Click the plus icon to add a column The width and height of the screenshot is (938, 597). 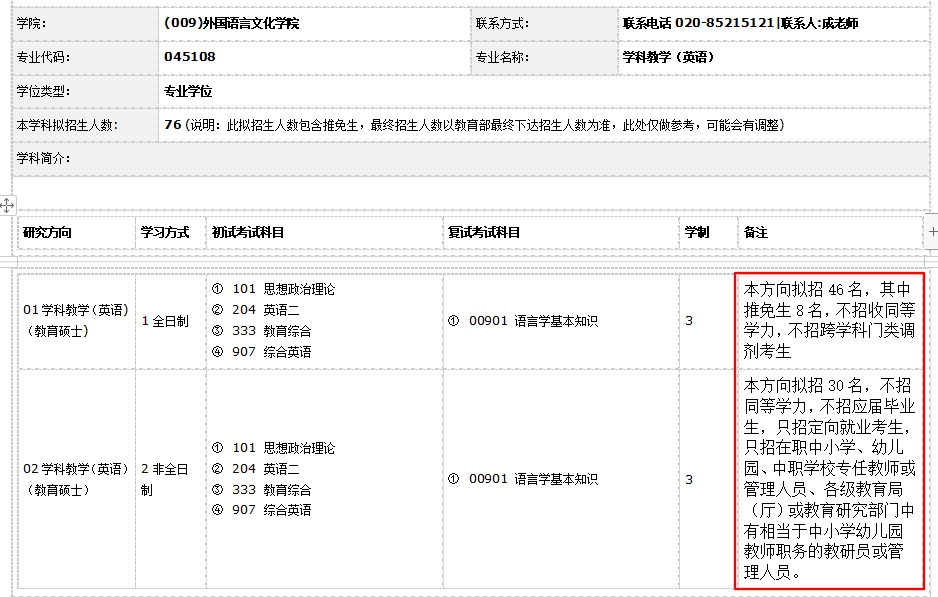pos(932,232)
